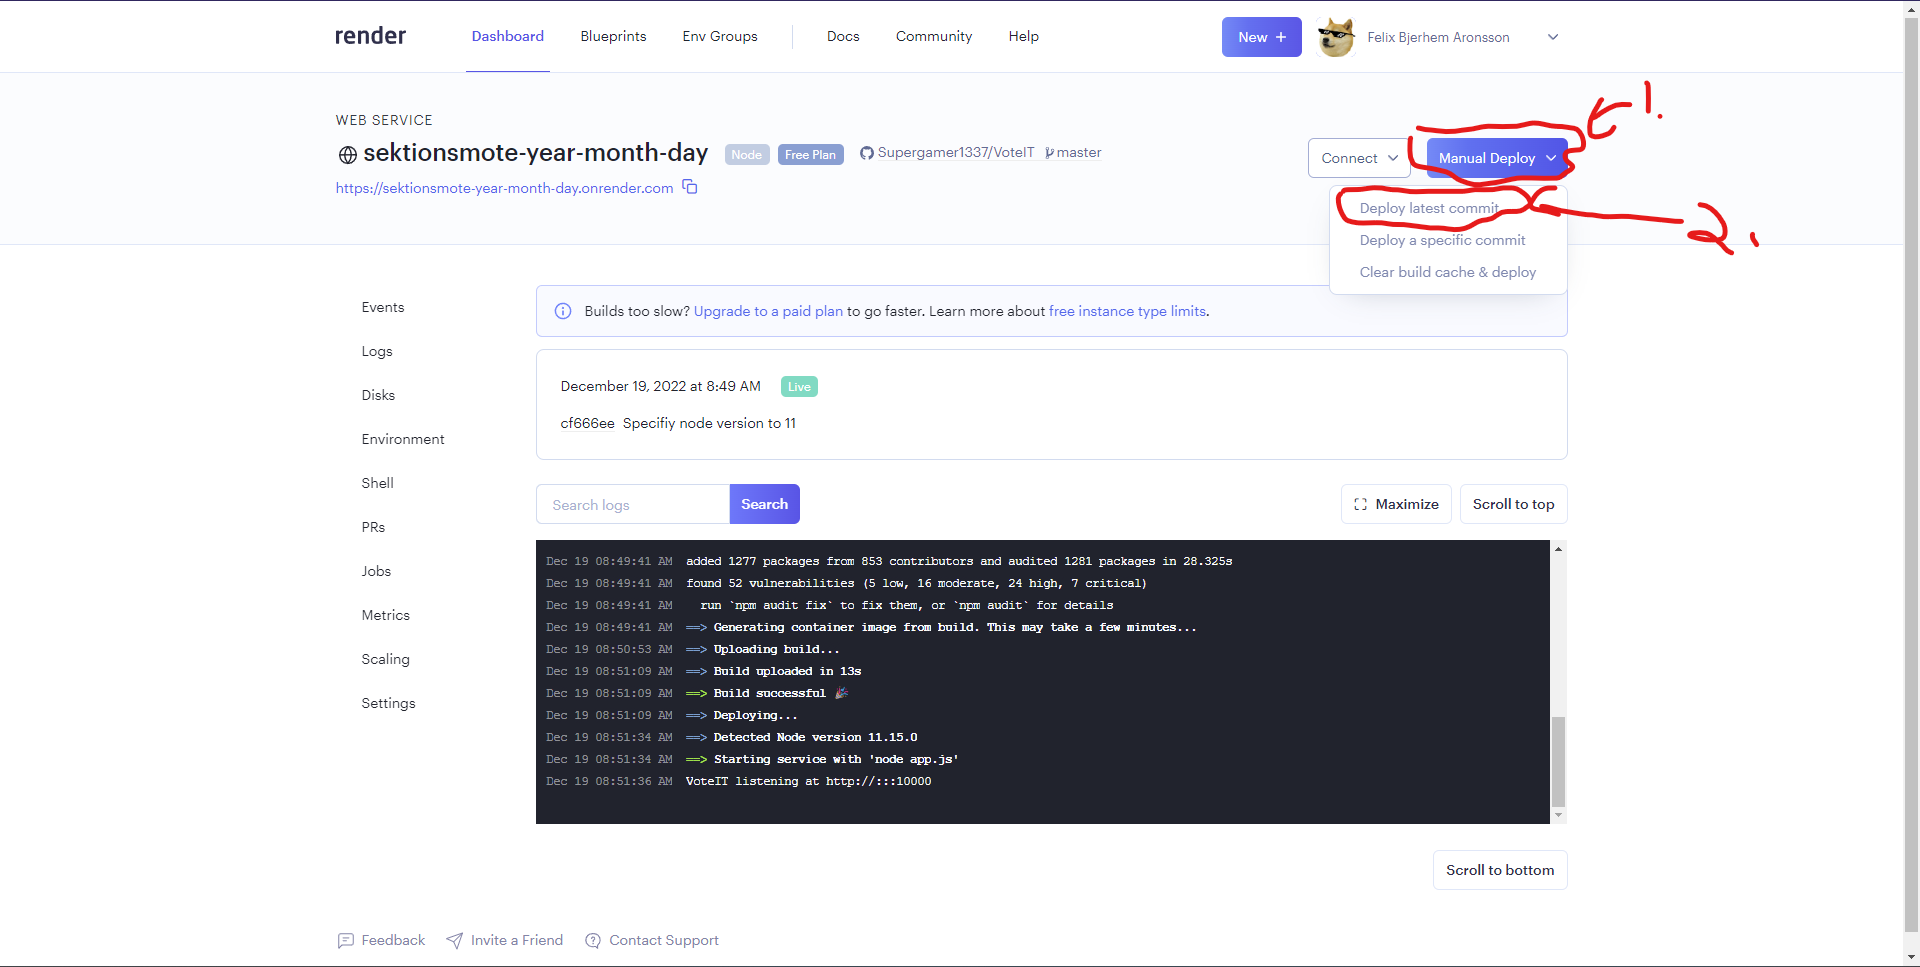
Task: Click the Live status badge
Action: pyautogui.click(x=799, y=387)
